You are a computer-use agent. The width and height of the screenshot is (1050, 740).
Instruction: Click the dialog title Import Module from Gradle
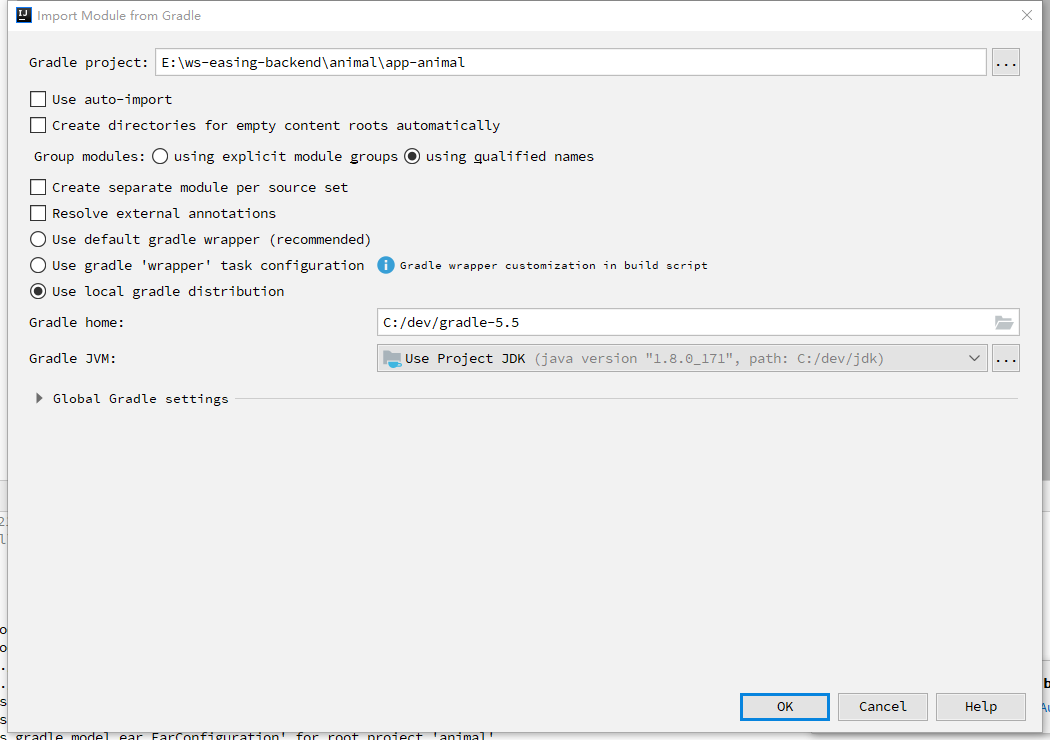pyautogui.click(x=119, y=15)
